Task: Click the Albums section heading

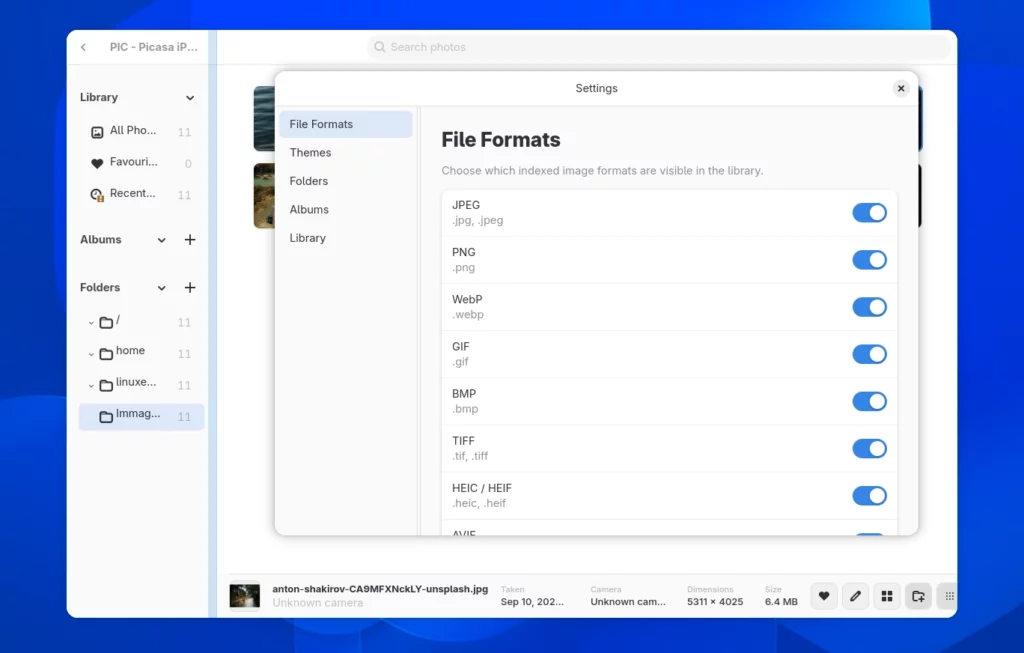Action: (x=101, y=240)
